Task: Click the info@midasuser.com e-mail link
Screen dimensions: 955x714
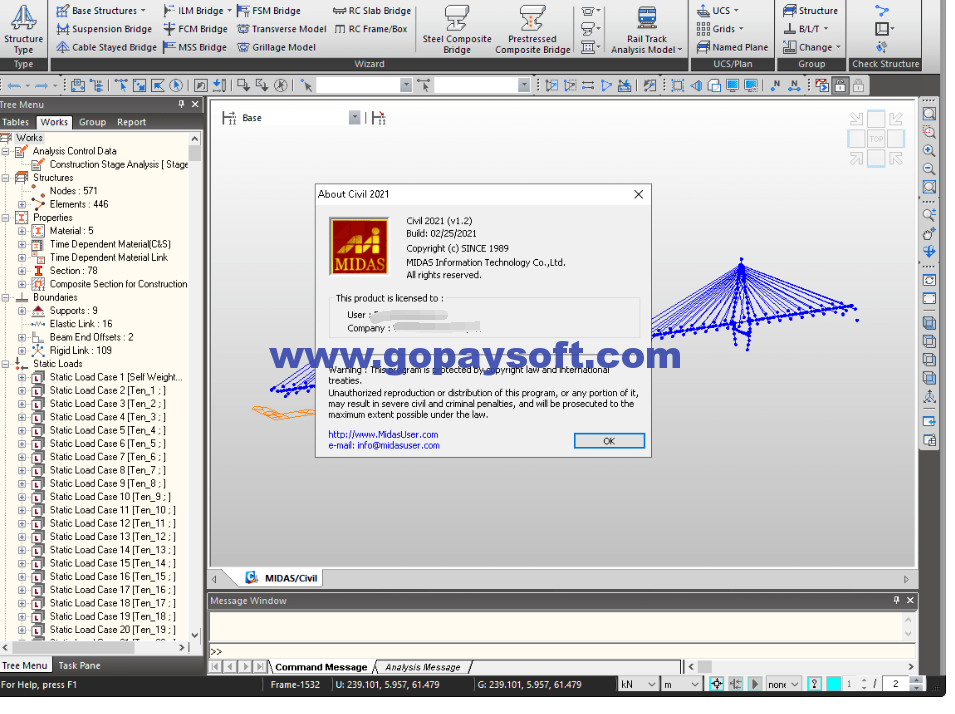Action: point(398,445)
